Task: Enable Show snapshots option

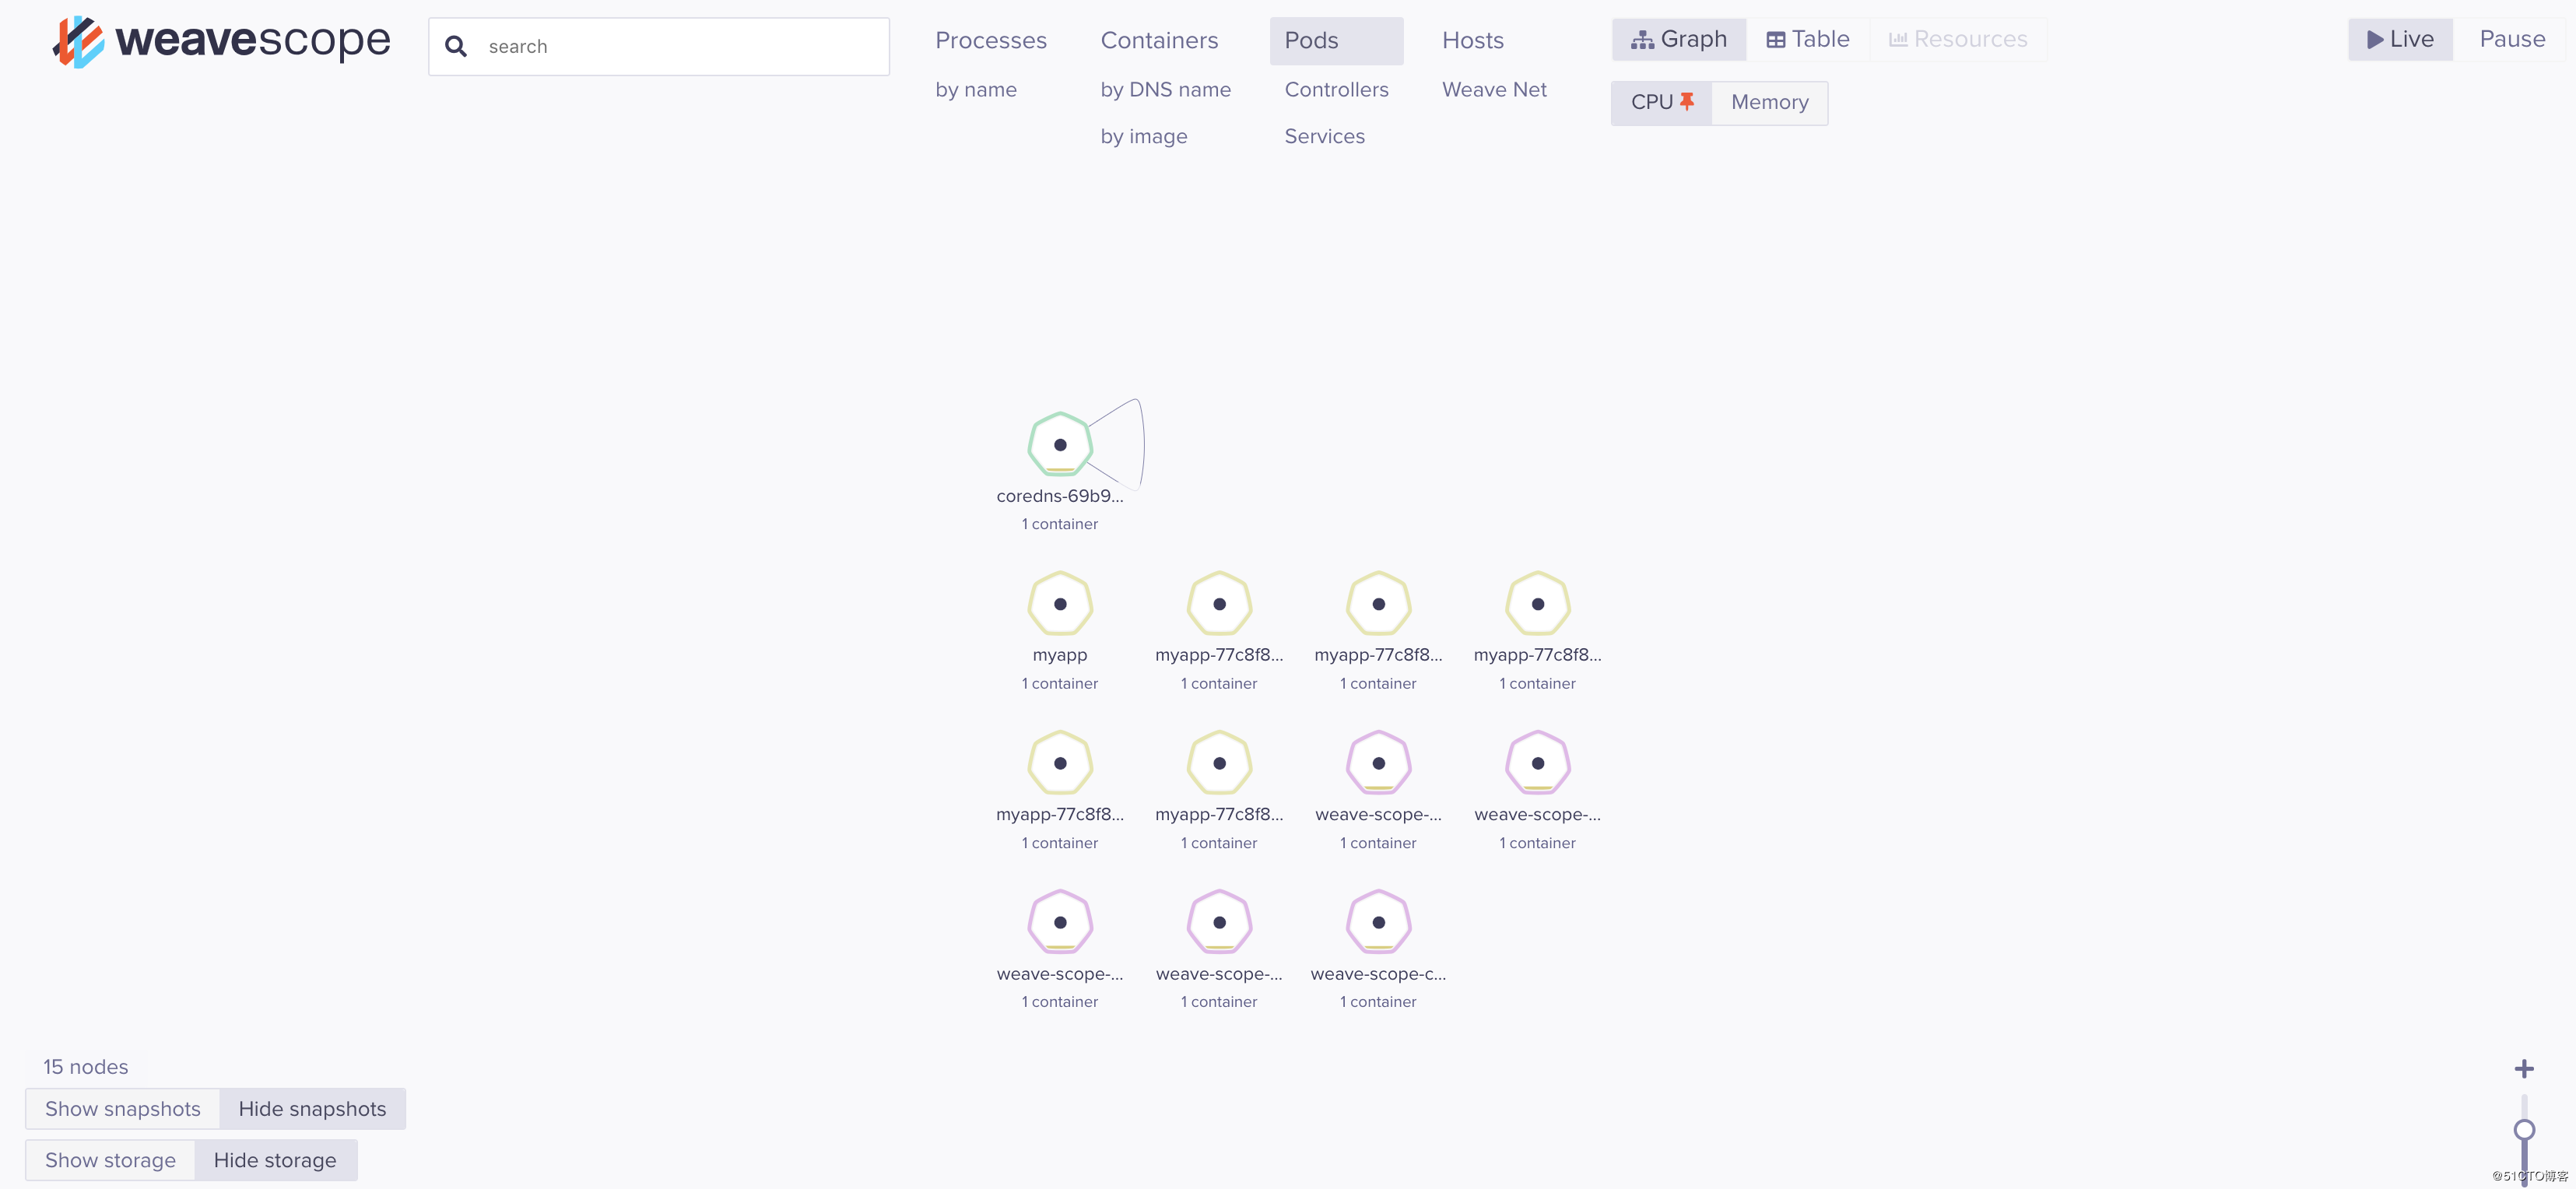Action: (123, 1109)
